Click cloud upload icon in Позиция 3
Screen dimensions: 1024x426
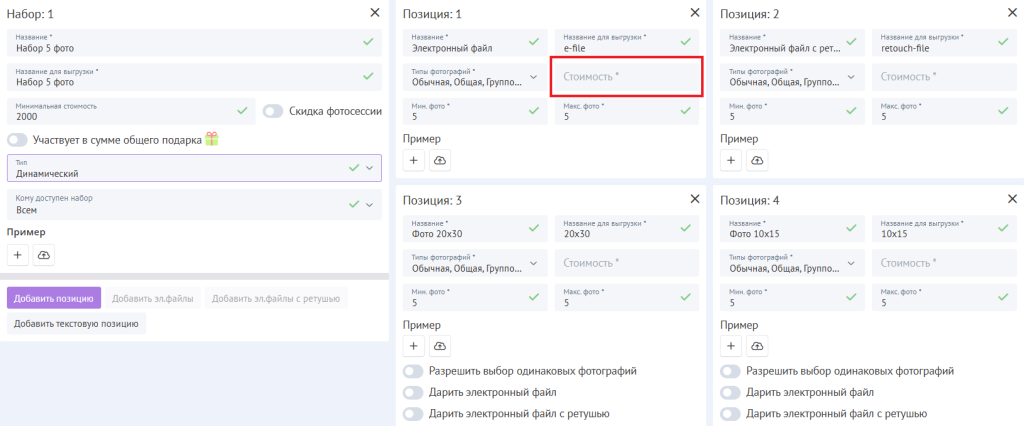(x=439, y=346)
